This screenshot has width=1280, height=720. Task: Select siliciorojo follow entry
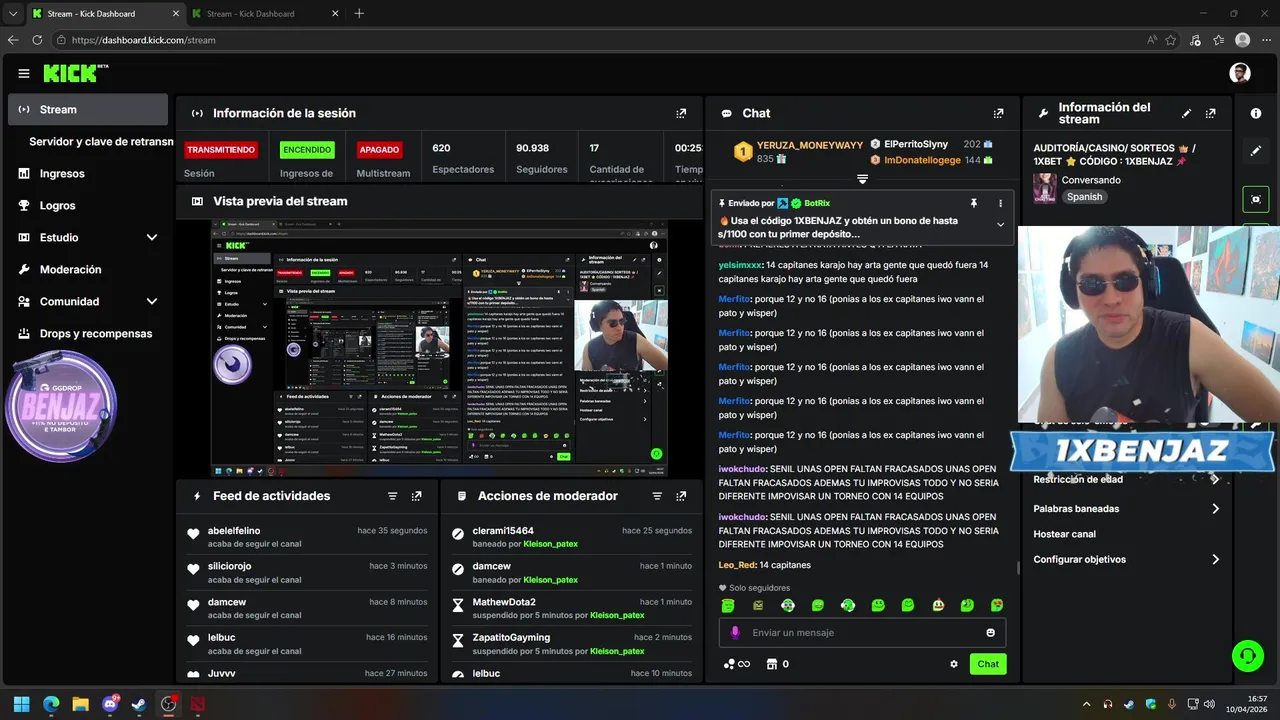pyautogui.click(x=307, y=572)
